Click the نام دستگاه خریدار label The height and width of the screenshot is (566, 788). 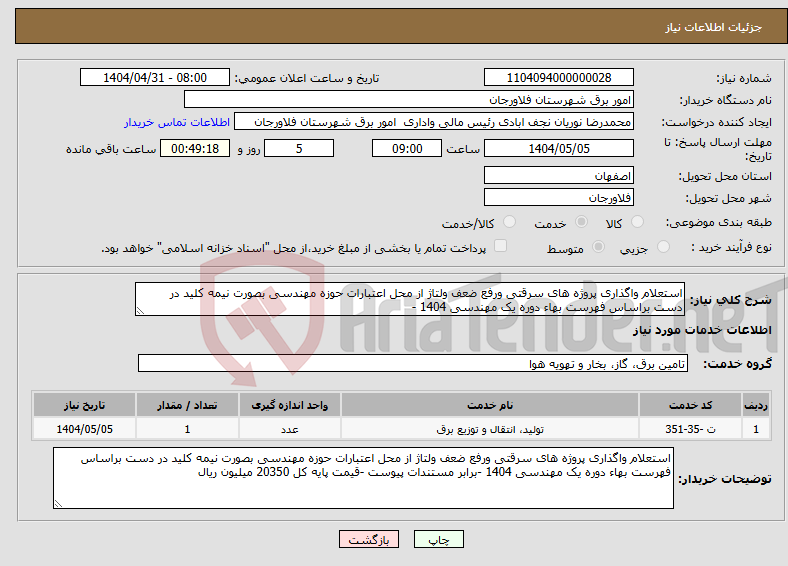[x=726, y=101]
